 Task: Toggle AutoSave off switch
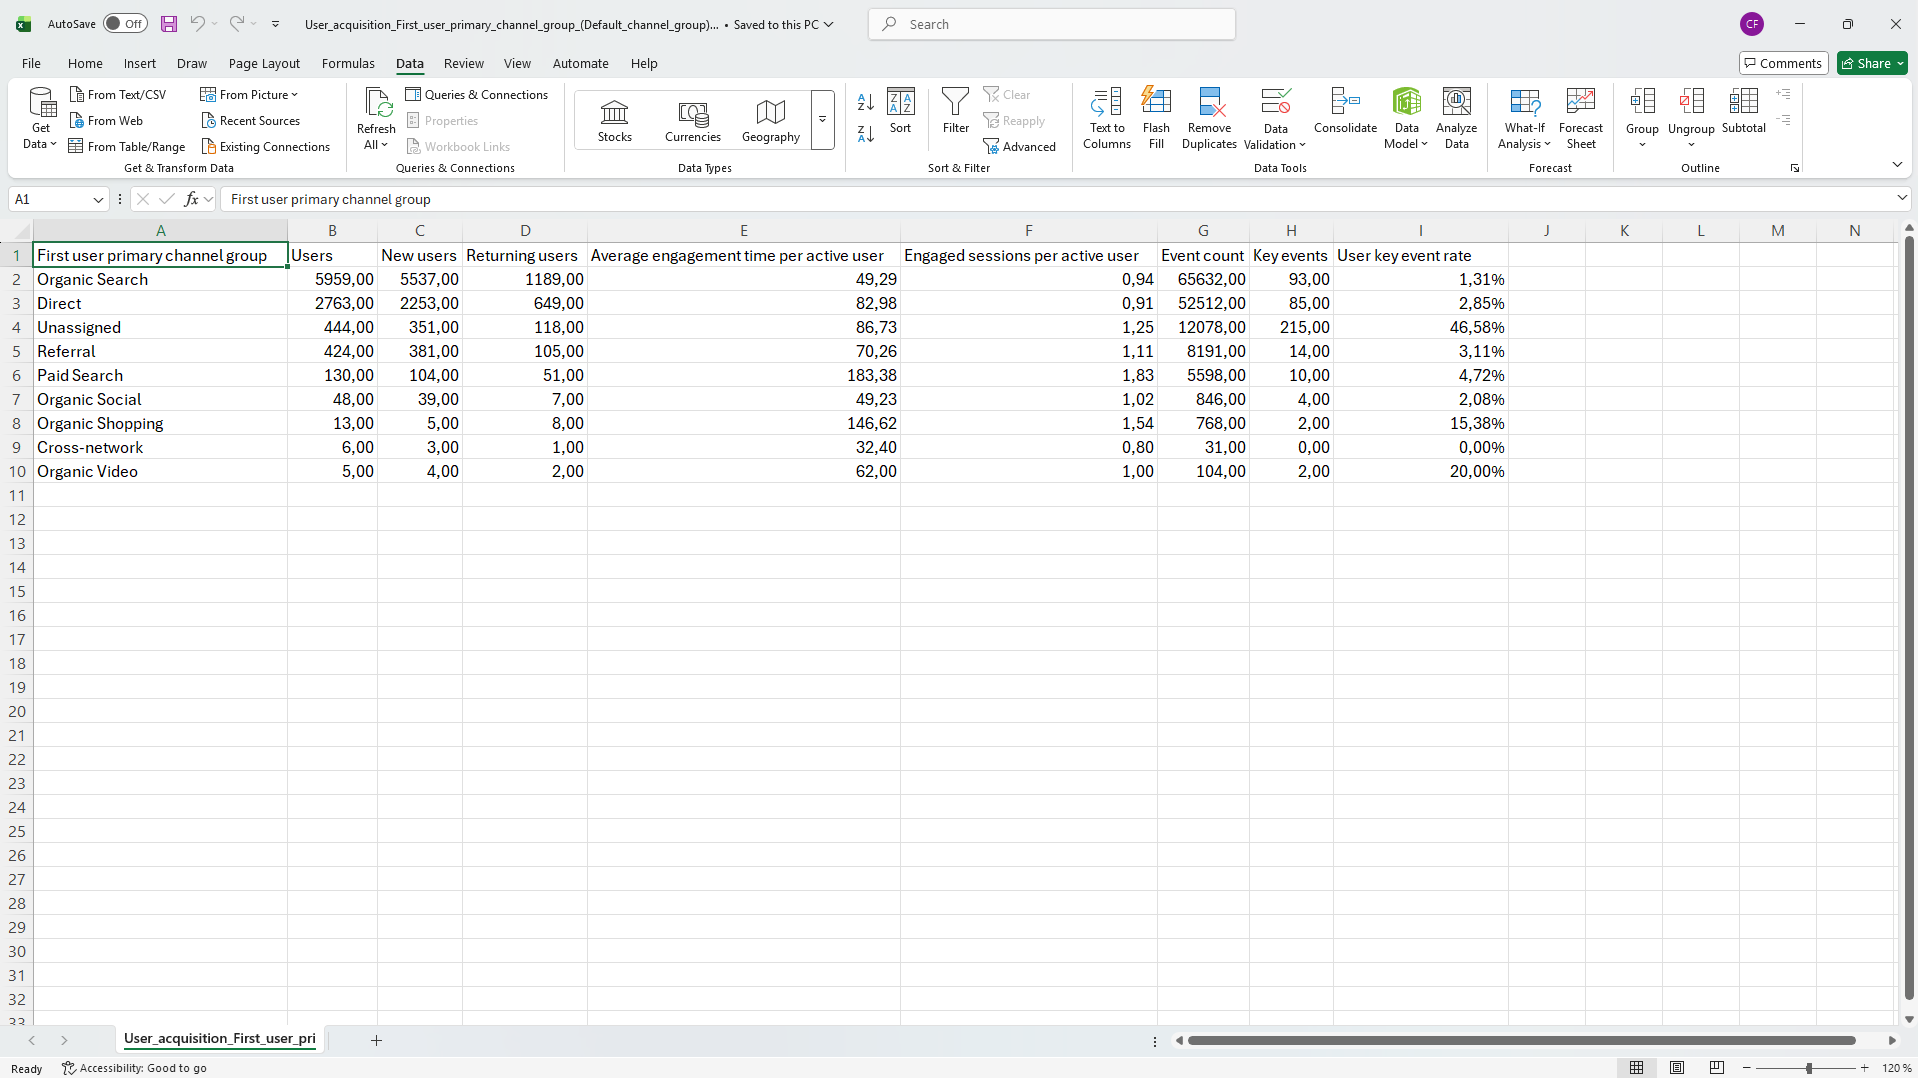pyautogui.click(x=124, y=23)
